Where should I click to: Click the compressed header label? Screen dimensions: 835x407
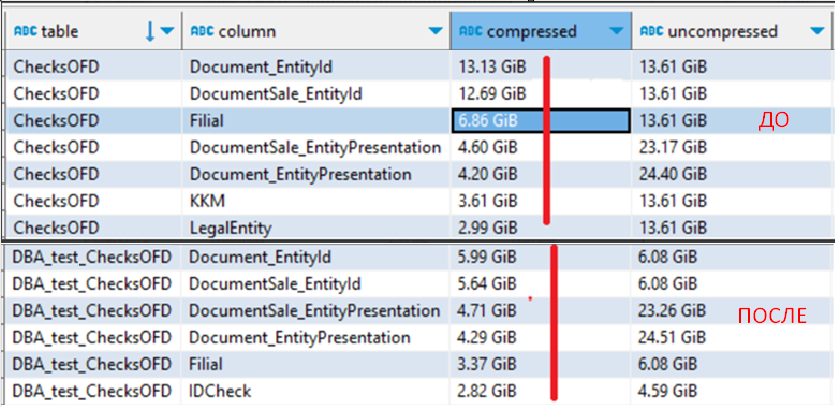coord(531,32)
